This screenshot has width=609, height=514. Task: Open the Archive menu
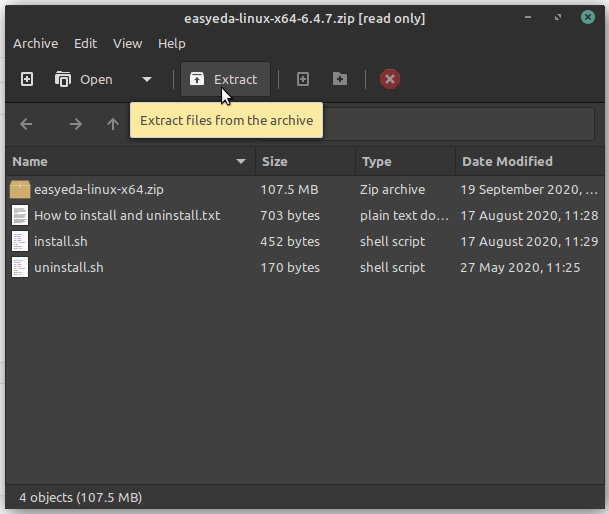[x=36, y=44]
